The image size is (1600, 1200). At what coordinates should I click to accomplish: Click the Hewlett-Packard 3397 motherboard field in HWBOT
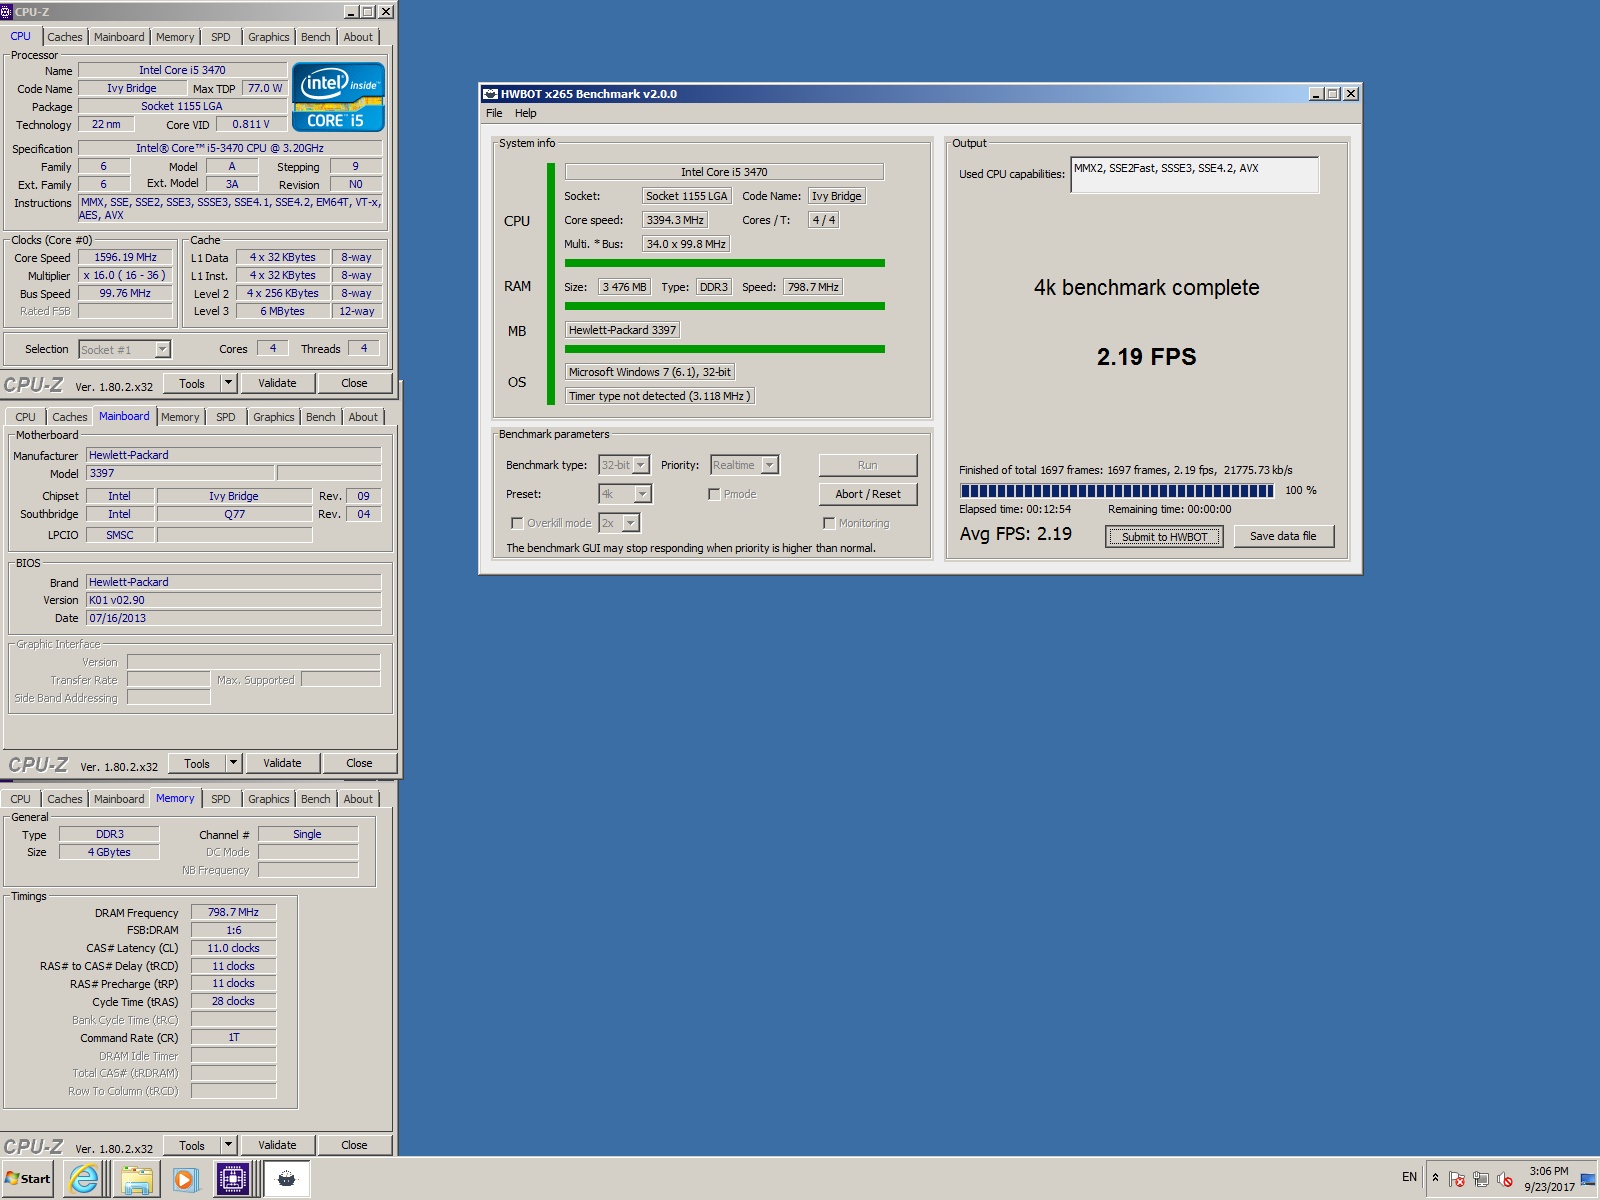[x=622, y=330]
